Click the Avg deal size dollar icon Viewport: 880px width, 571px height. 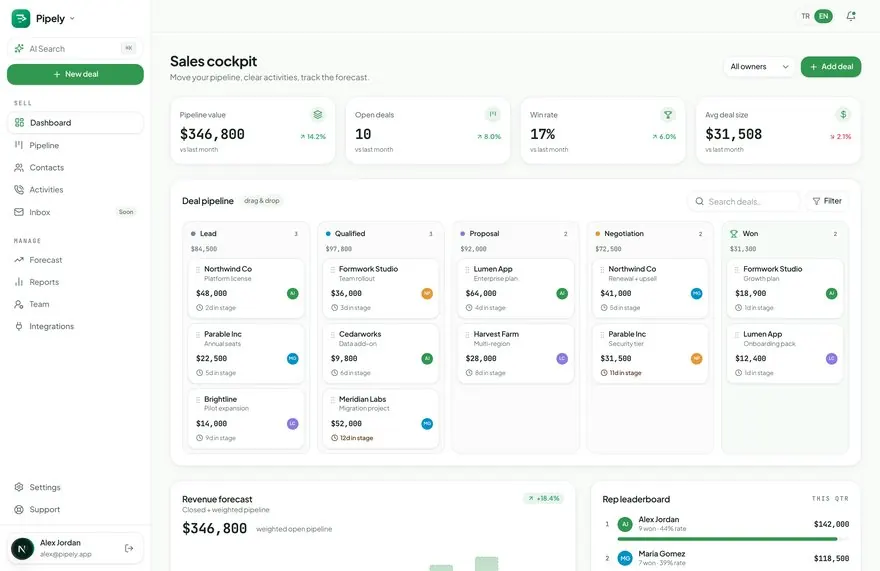coord(843,115)
